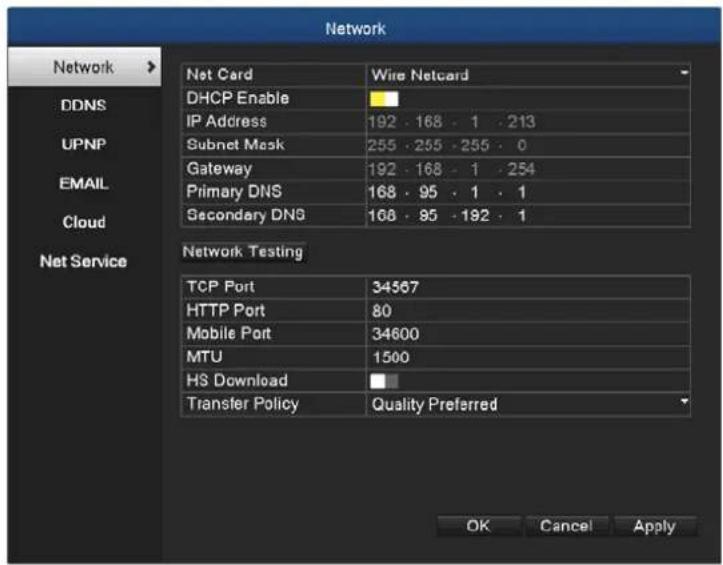The image size is (723, 565).
Task: Click the TCP Port label
Action: click(x=220, y=287)
